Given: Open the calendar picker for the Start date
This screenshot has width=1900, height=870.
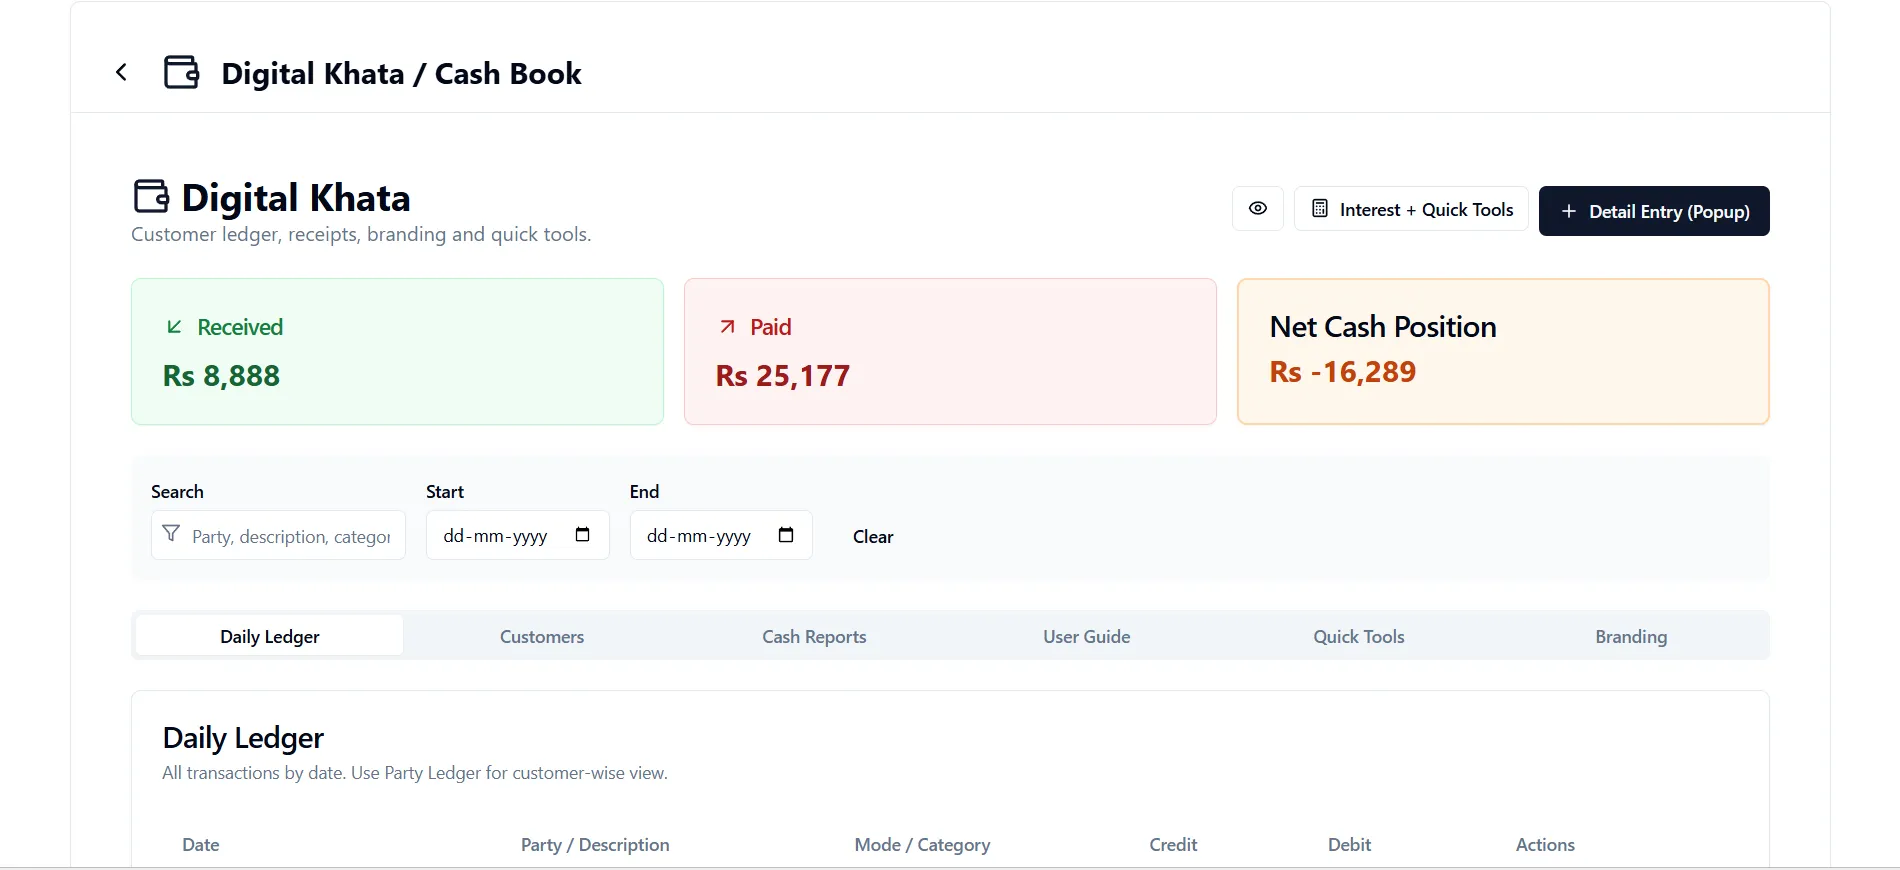Looking at the screenshot, I should click(582, 535).
